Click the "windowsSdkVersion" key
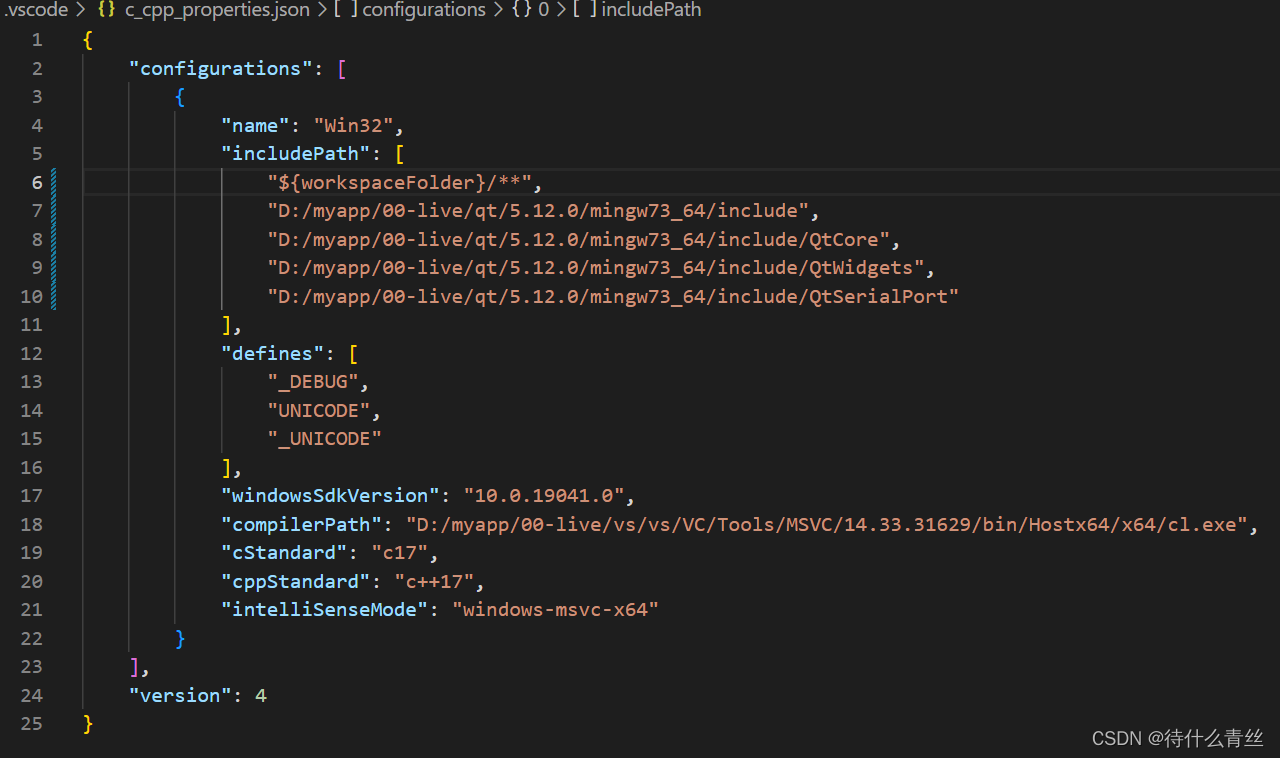The width and height of the screenshot is (1280, 758). point(331,496)
